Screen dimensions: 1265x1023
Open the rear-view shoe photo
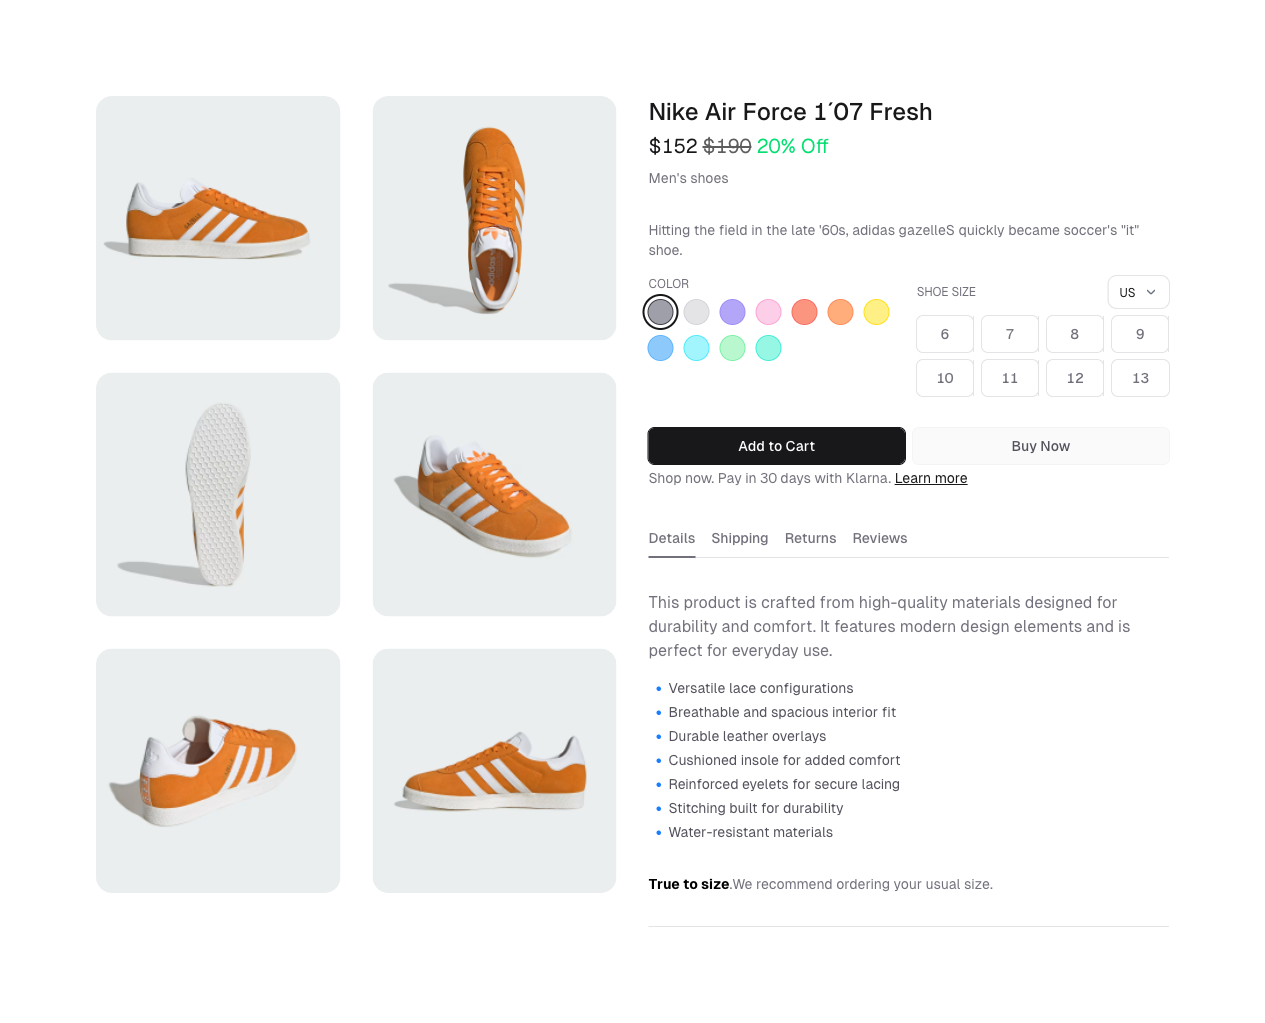[x=218, y=770]
